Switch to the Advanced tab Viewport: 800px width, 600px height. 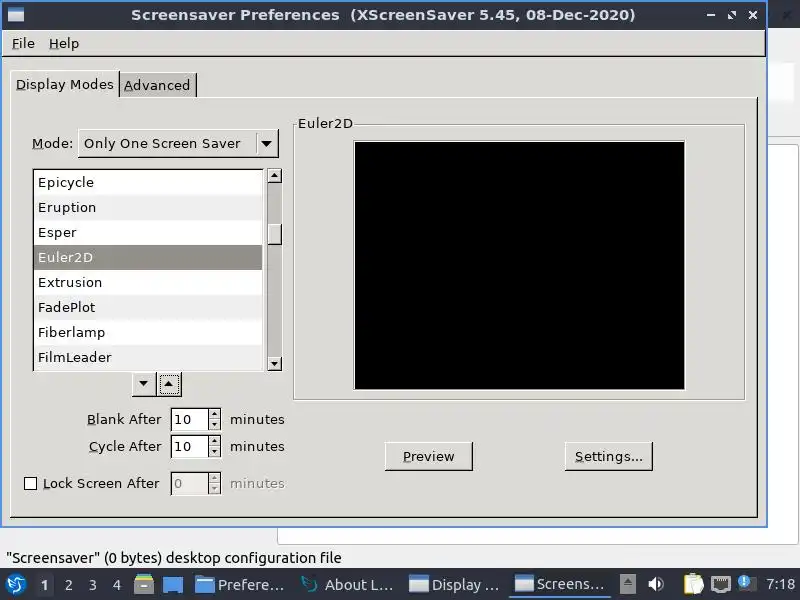(157, 85)
